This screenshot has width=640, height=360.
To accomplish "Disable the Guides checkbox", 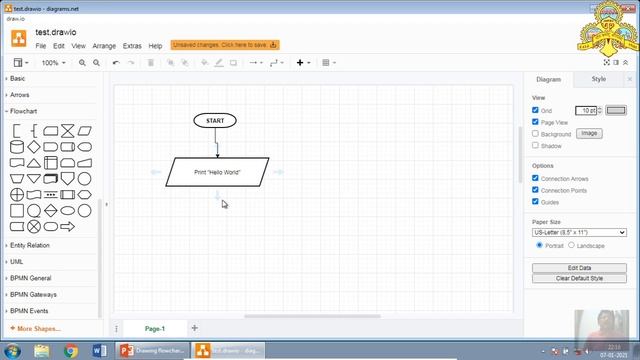I will (x=535, y=202).
